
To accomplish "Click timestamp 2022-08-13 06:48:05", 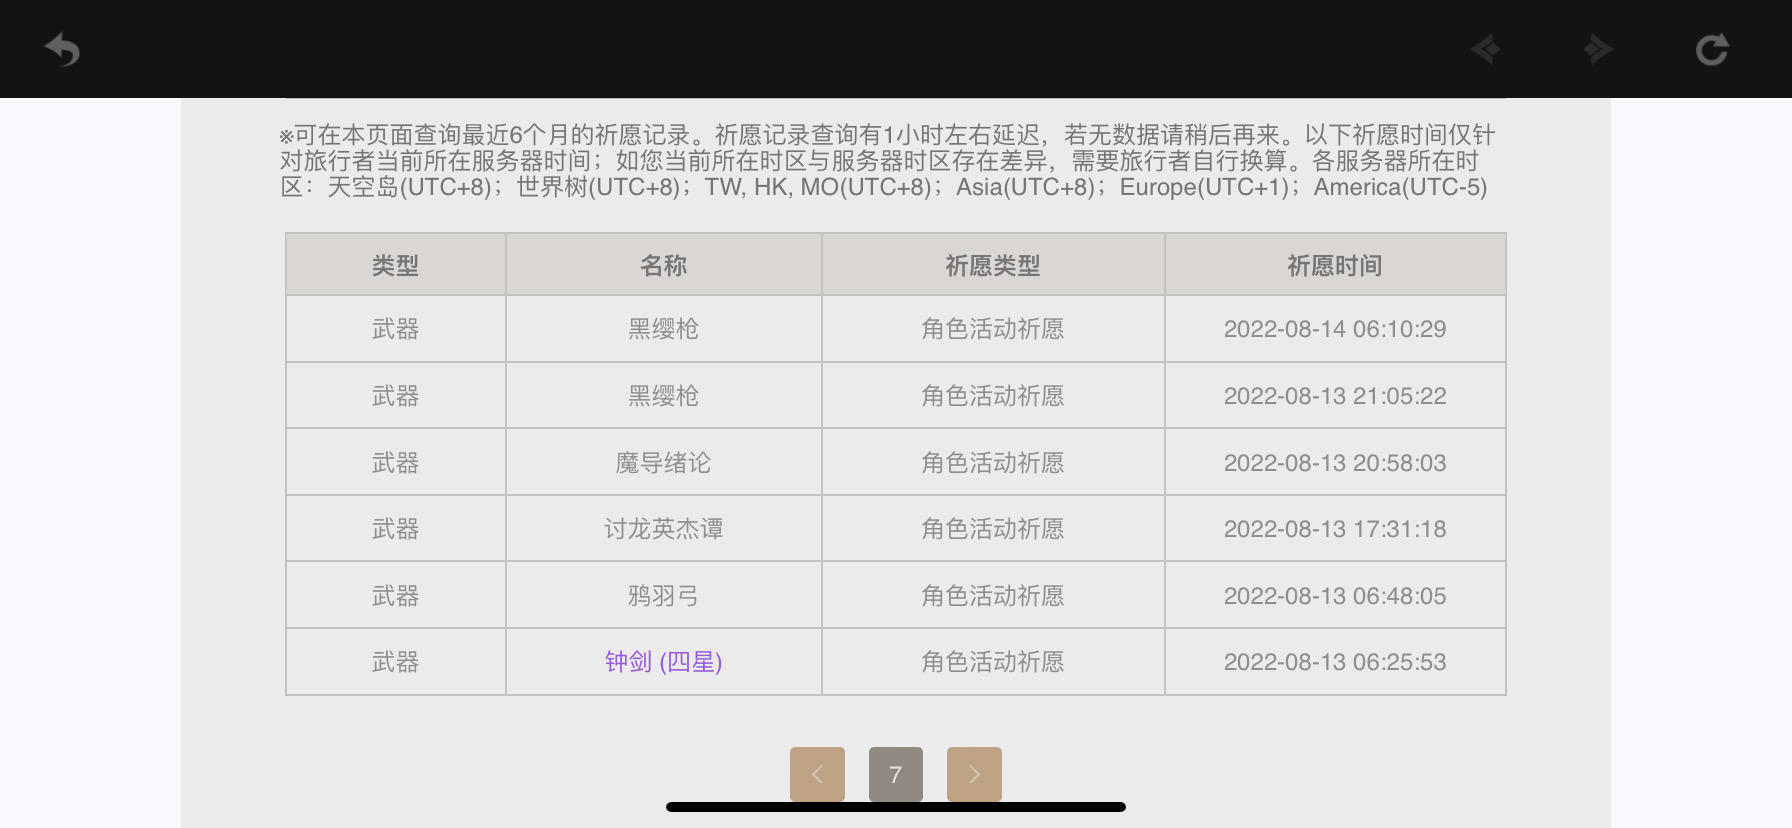I will [1335, 596].
